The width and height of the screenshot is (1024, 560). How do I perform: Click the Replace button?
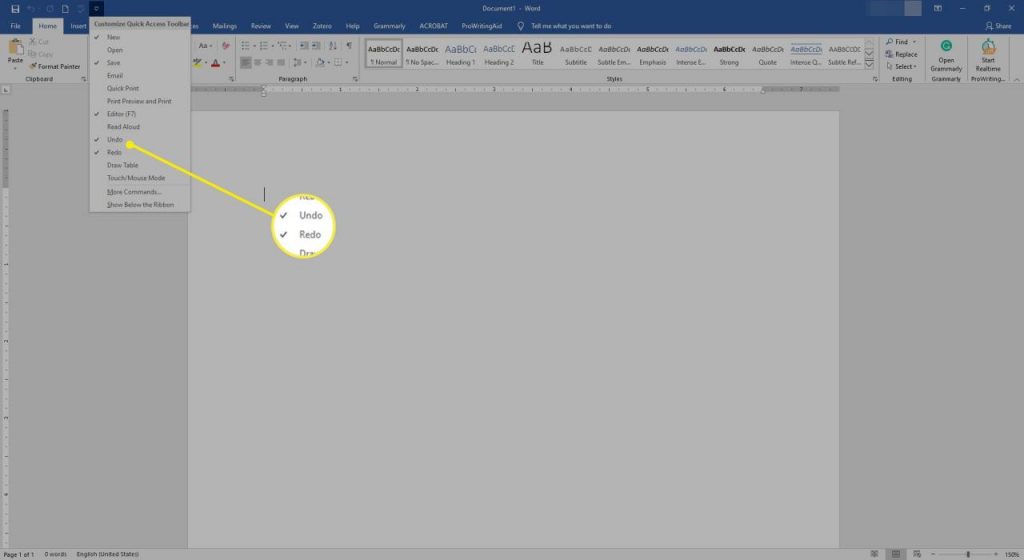(x=901, y=54)
